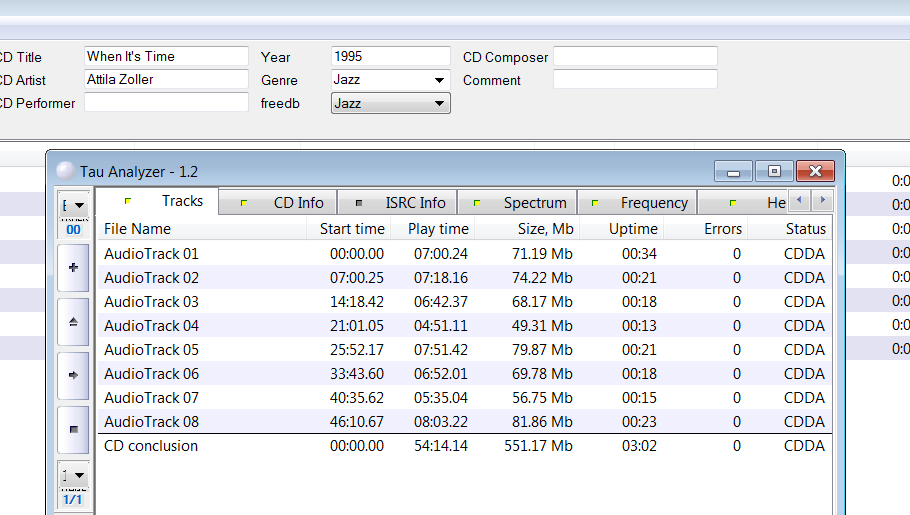Open the Spectrum tab

518,203
